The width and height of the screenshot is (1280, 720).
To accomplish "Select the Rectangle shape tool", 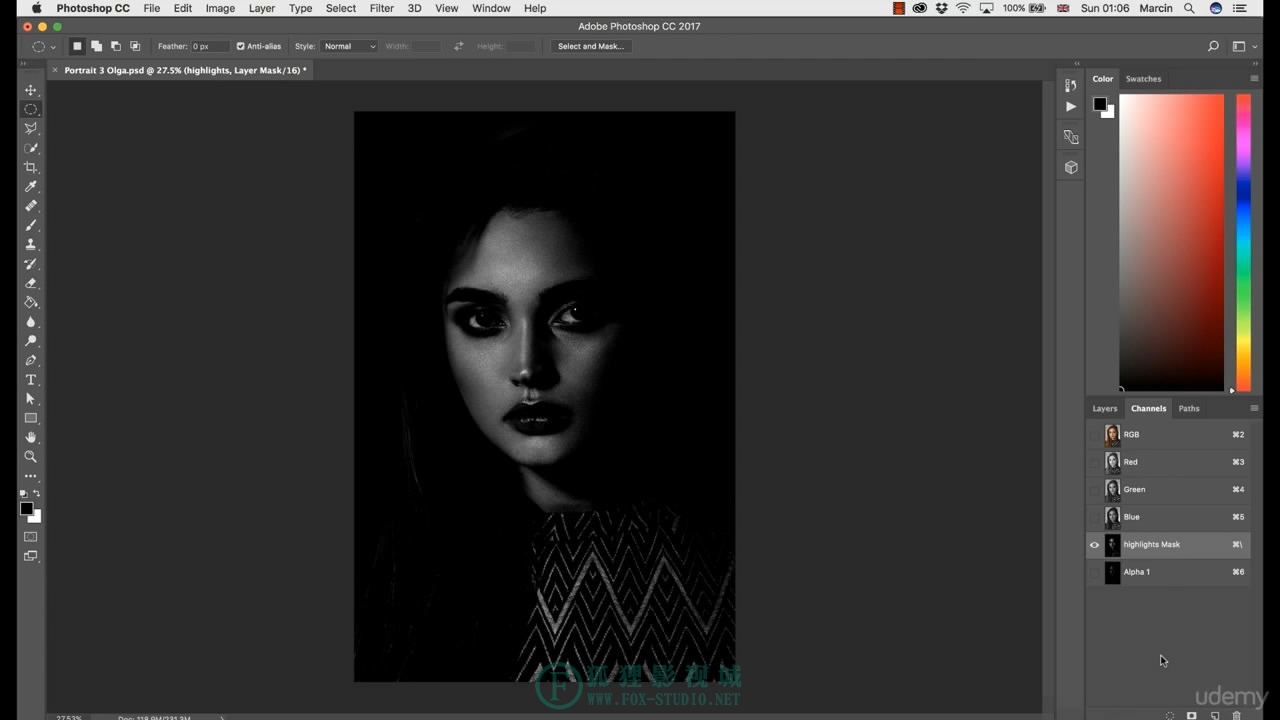I will tap(31, 418).
